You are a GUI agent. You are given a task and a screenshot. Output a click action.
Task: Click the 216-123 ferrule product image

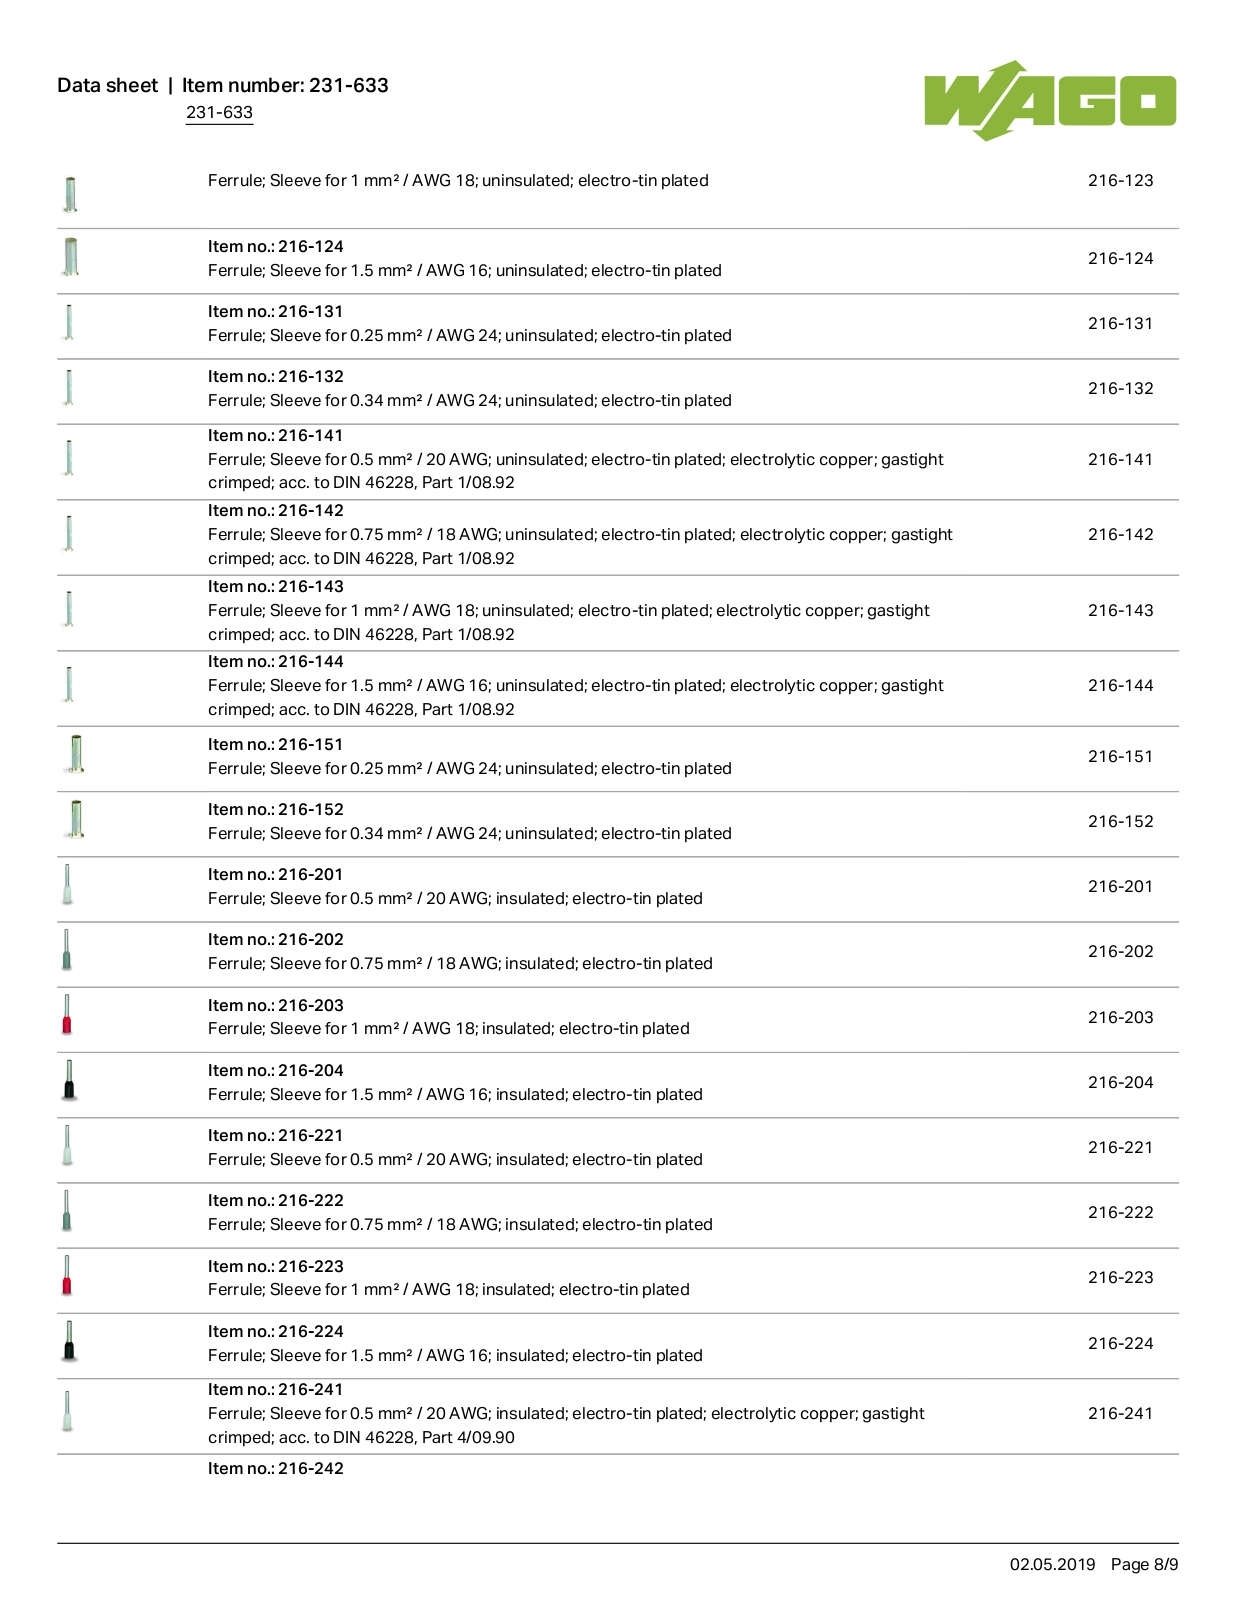pyautogui.click(x=70, y=193)
